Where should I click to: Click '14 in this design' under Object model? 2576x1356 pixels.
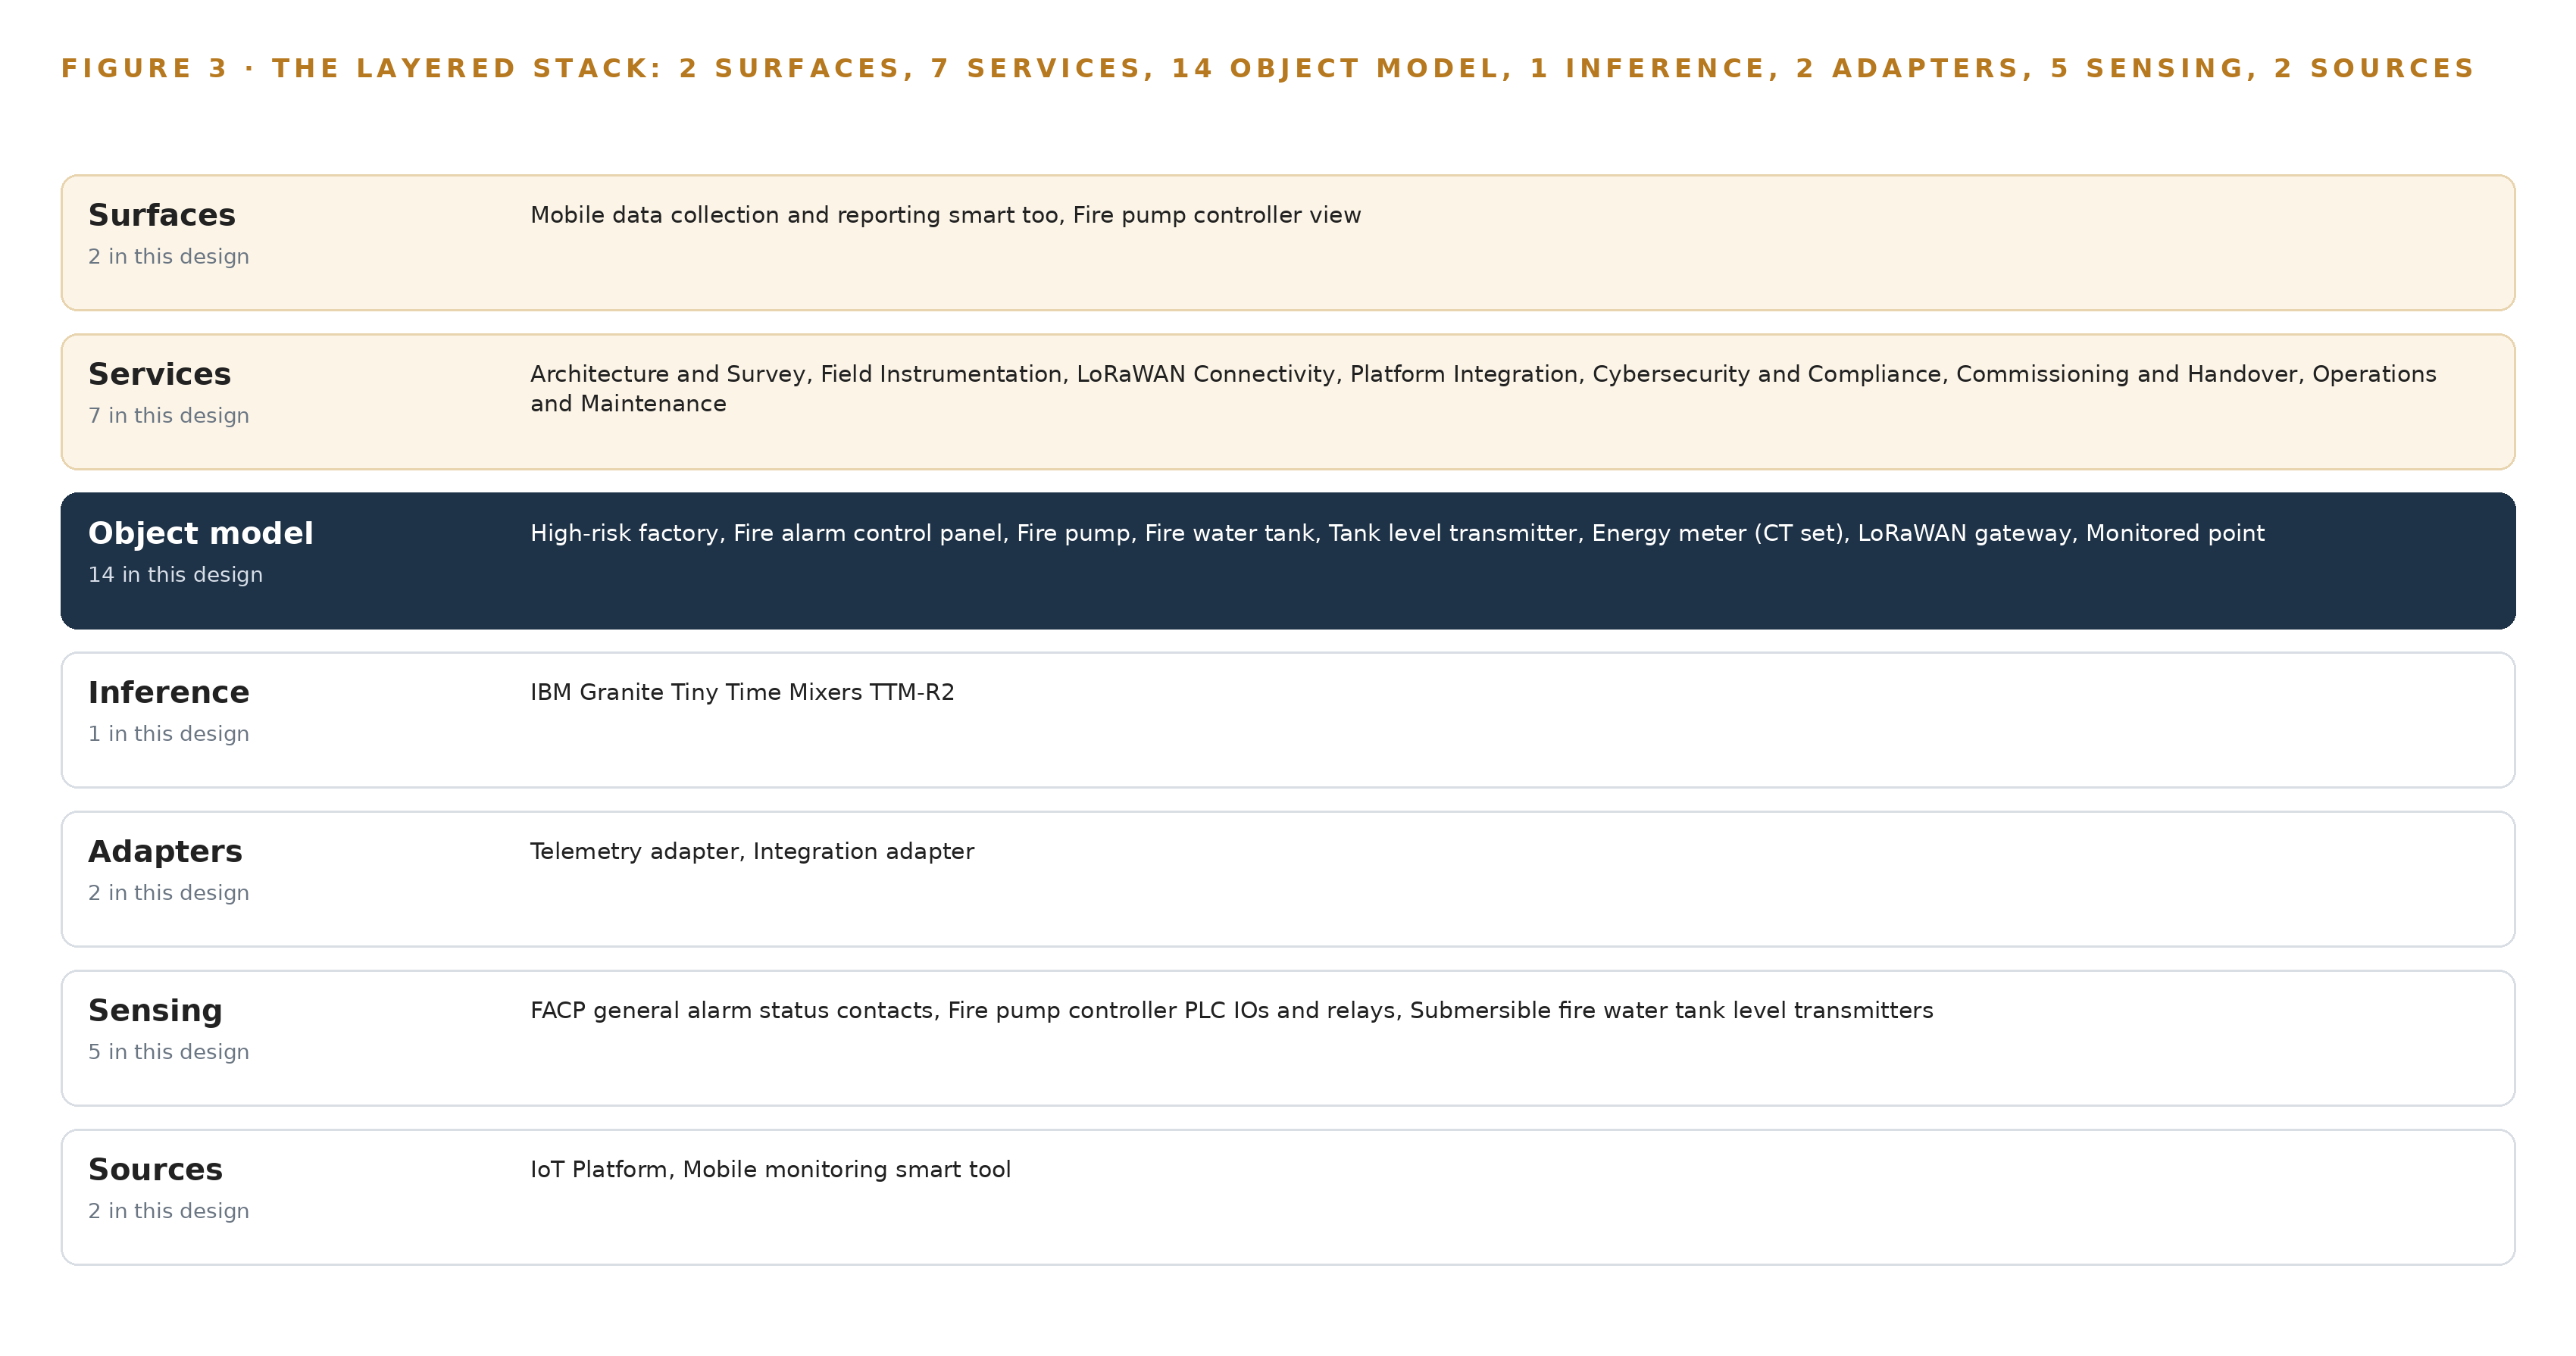pos(176,575)
